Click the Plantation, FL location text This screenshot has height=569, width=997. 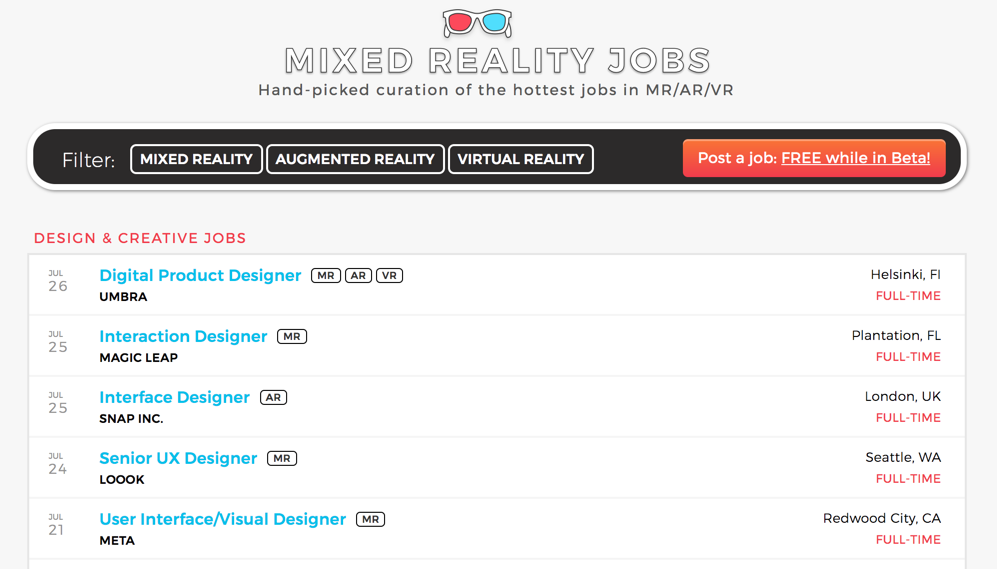(896, 336)
